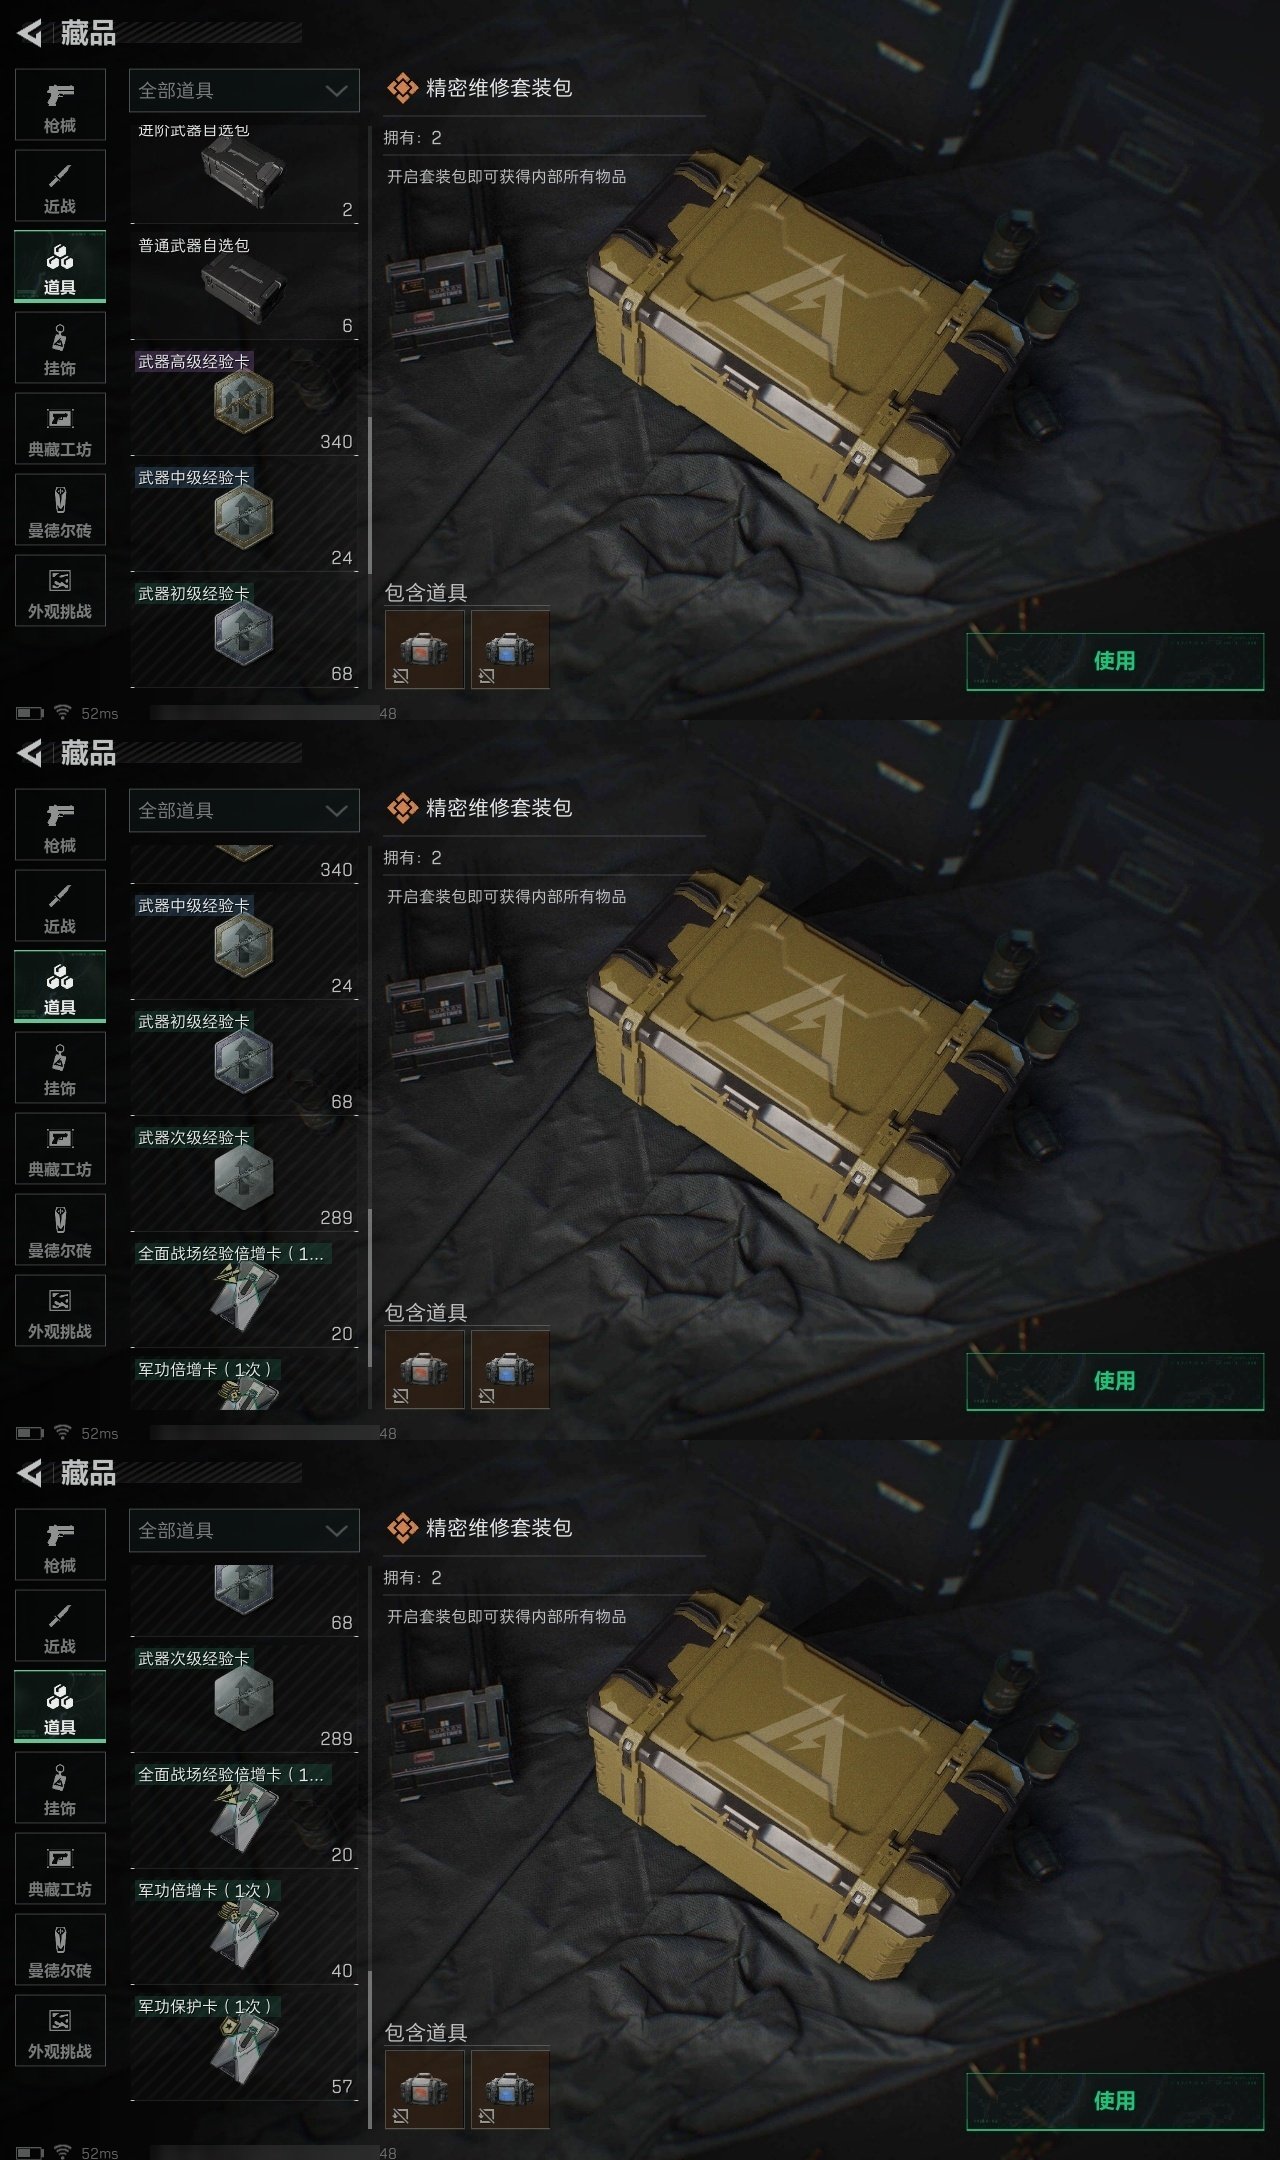Open 典藏工坊 workshop in the bottommost screenshot

coord(60,1868)
